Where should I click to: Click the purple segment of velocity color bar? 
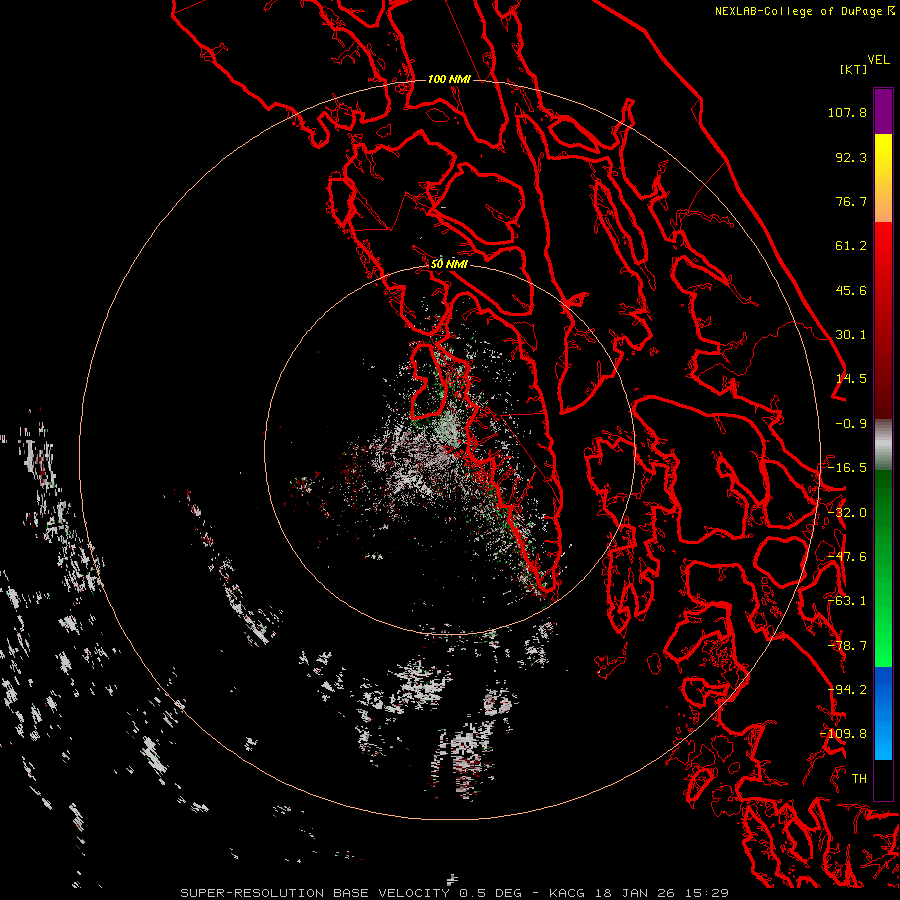[883, 111]
